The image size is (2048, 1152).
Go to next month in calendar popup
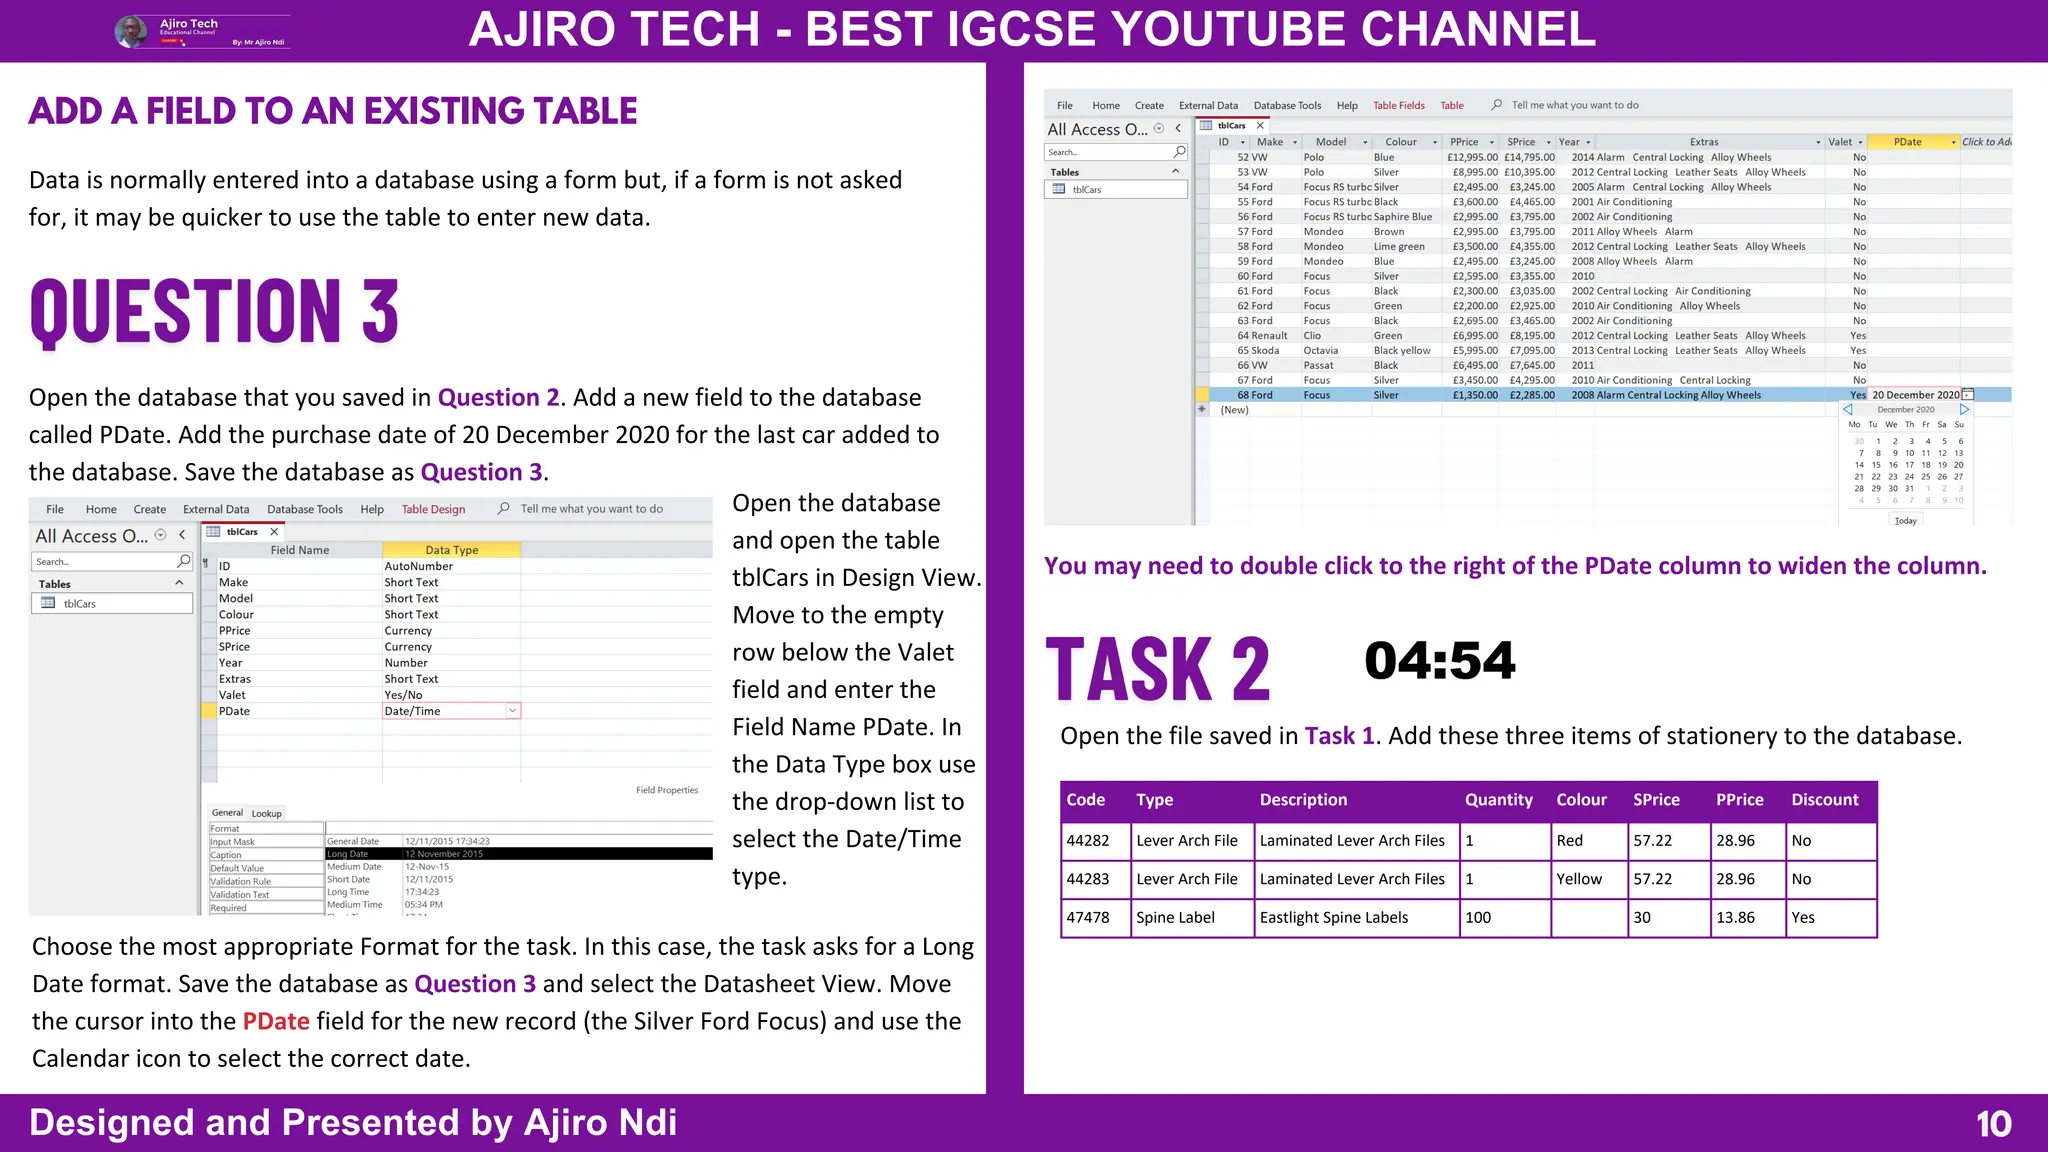tap(1964, 409)
